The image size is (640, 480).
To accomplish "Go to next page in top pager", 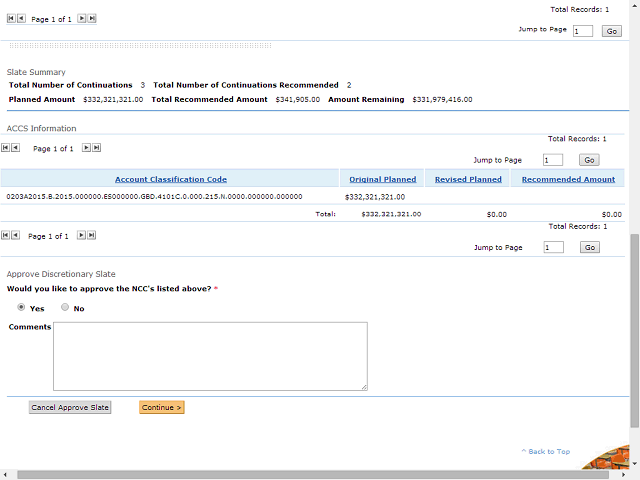I will click(x=82, y=18).
